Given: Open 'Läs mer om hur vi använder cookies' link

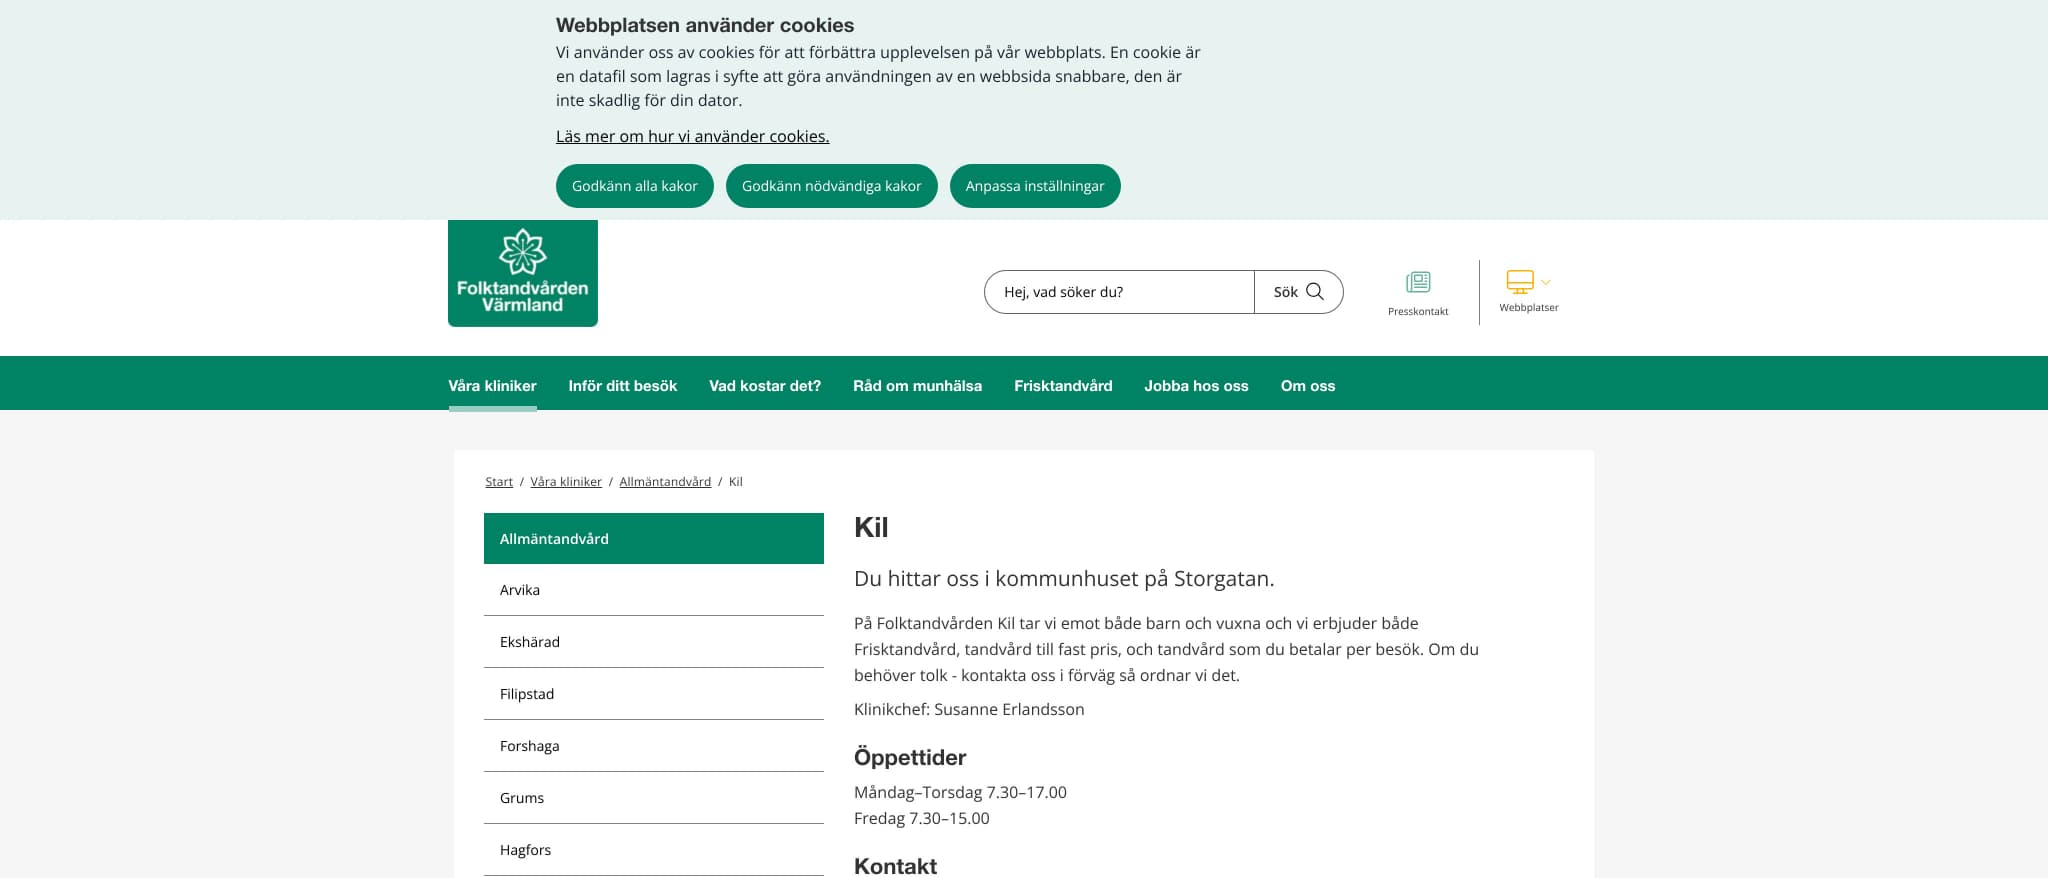Looking at the screenshot, I should [693, 136].
